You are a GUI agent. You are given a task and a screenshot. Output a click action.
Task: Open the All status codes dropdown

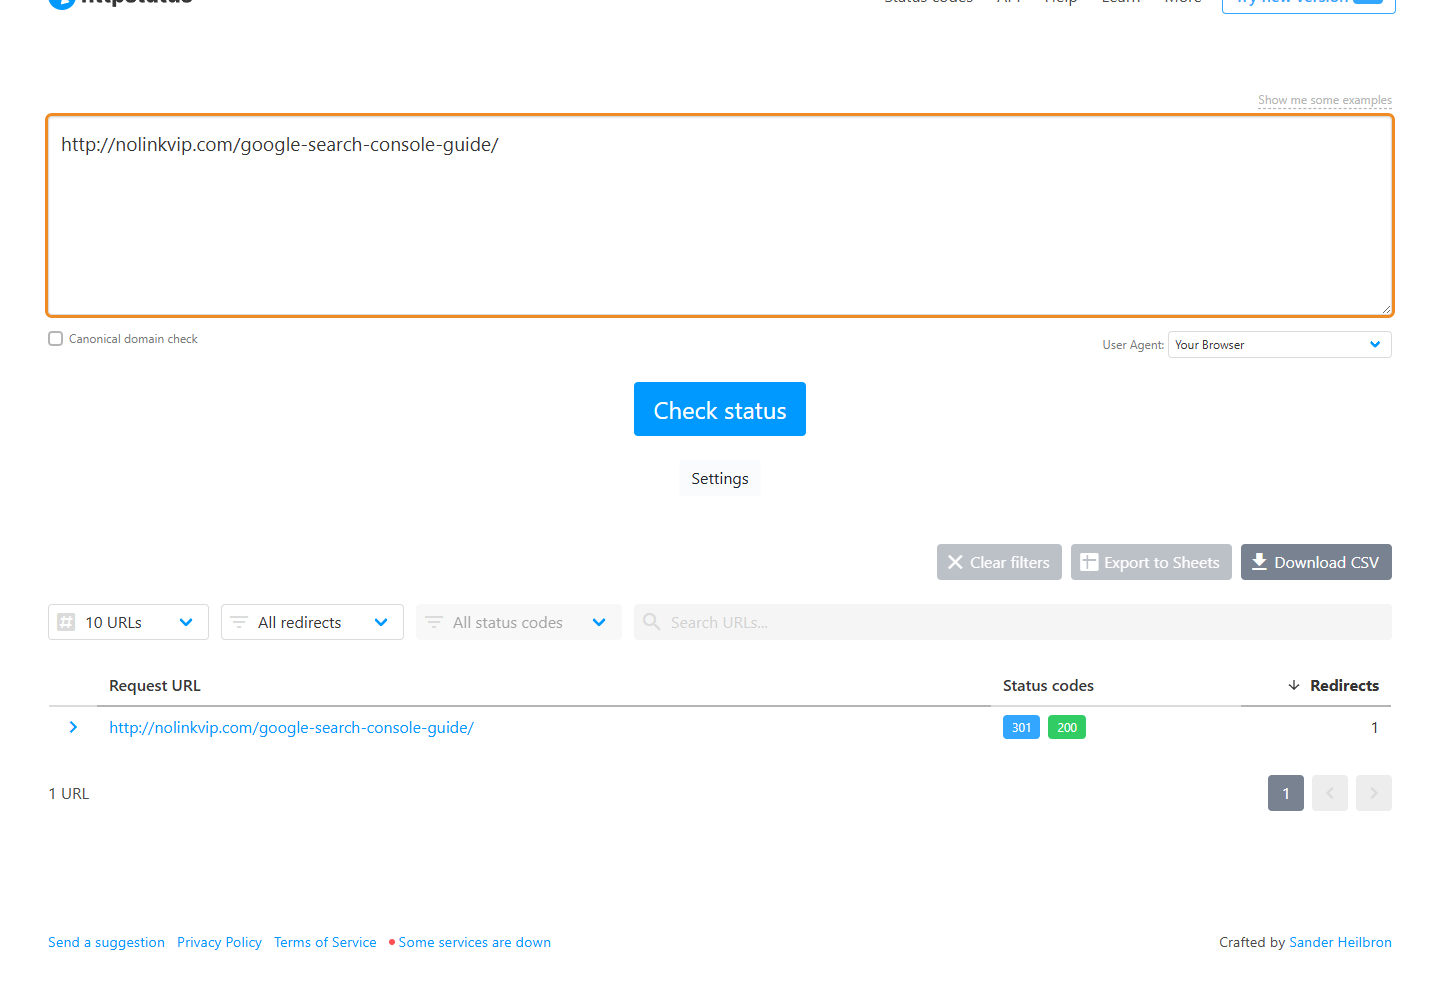(519, 622)
